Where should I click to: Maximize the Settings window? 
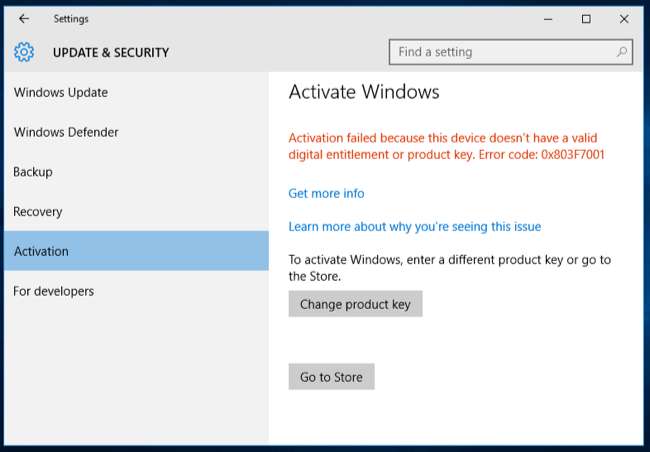586,18
